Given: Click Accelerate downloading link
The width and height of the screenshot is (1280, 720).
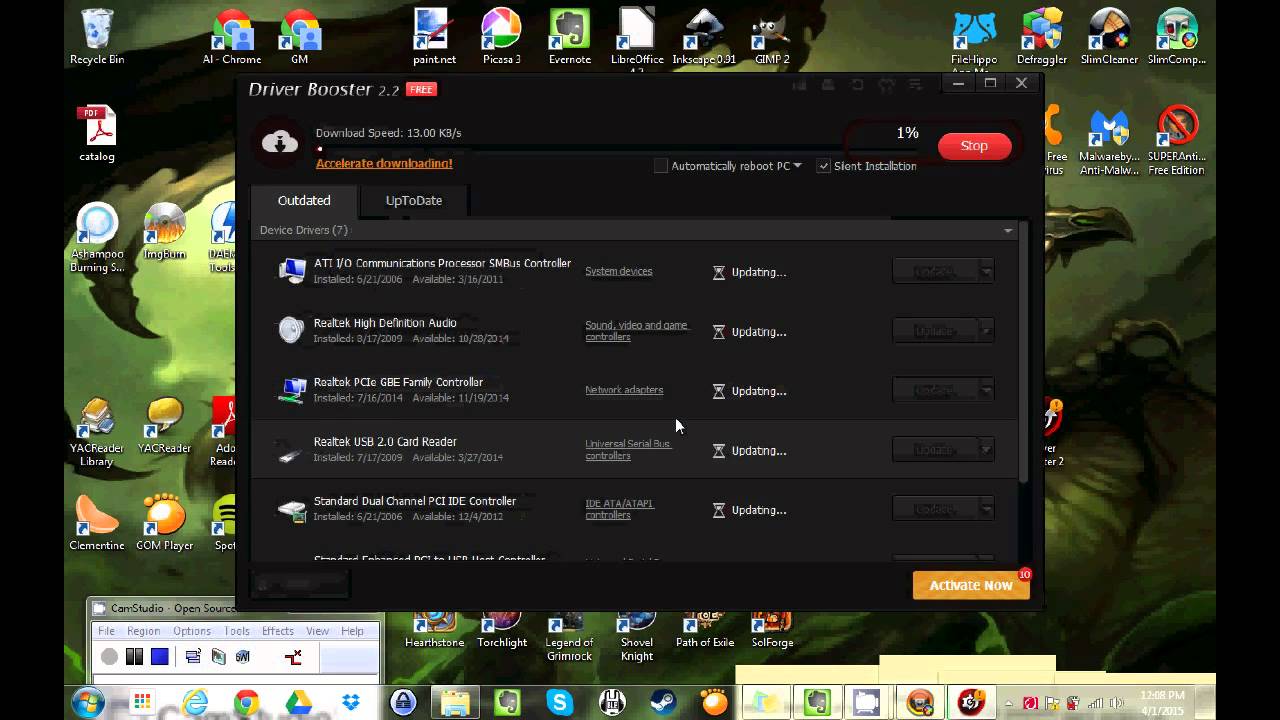Looking at the screenshot, I should [384, 163].
